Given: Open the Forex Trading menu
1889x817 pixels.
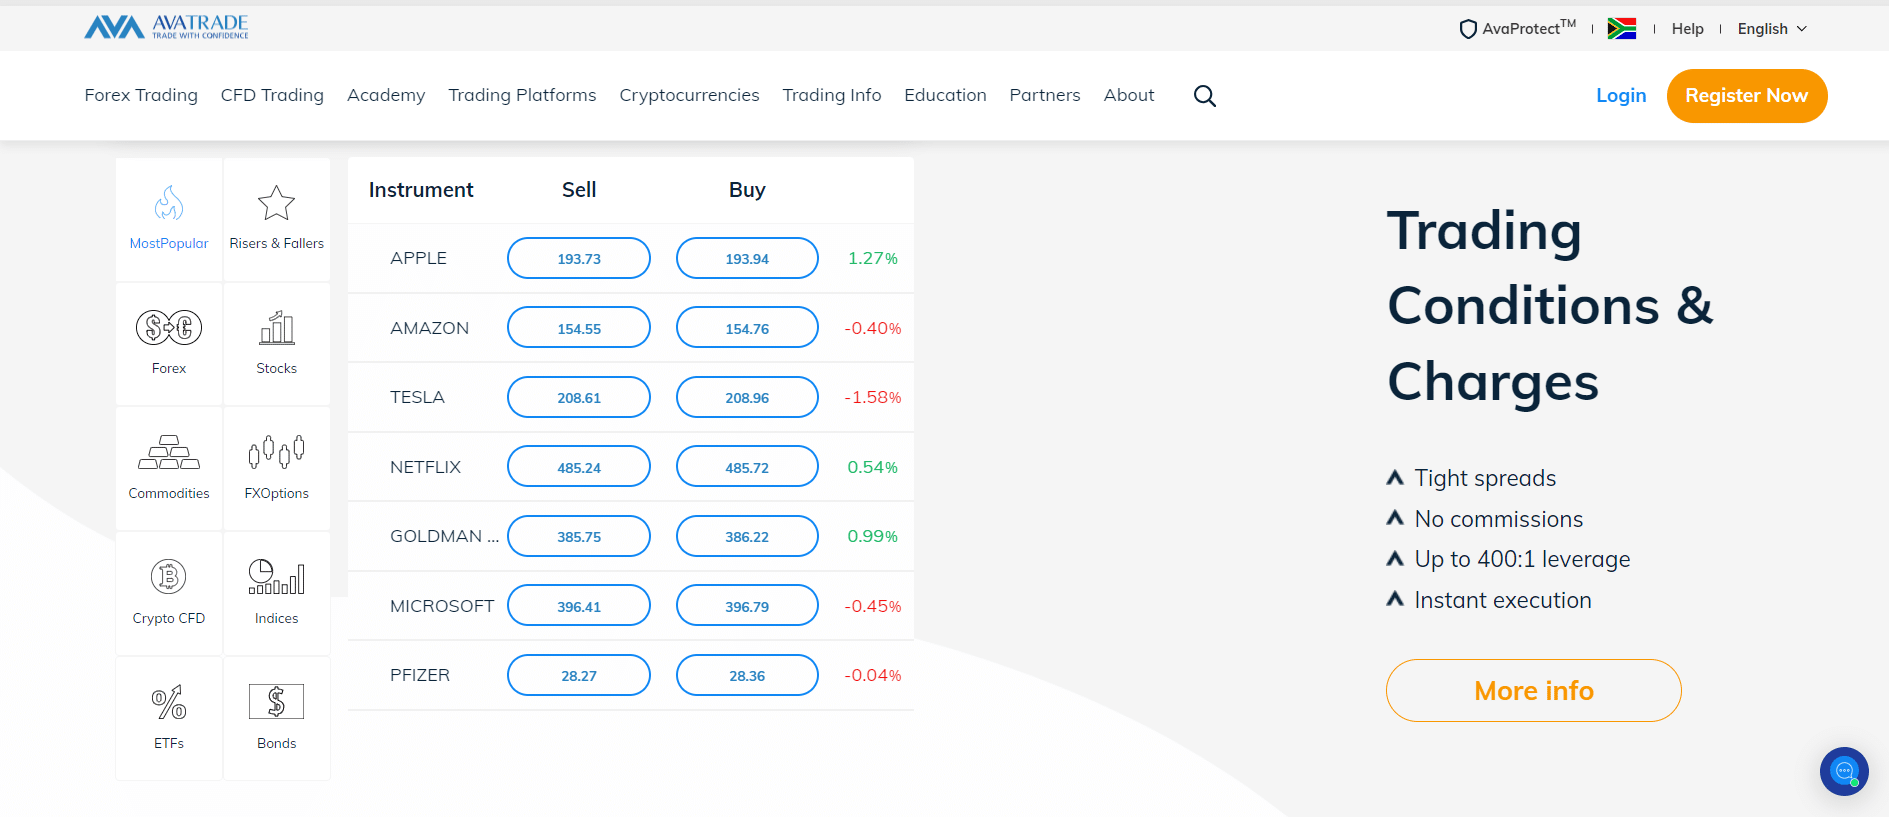Looking at the screenshot, I should pos(141,95).
